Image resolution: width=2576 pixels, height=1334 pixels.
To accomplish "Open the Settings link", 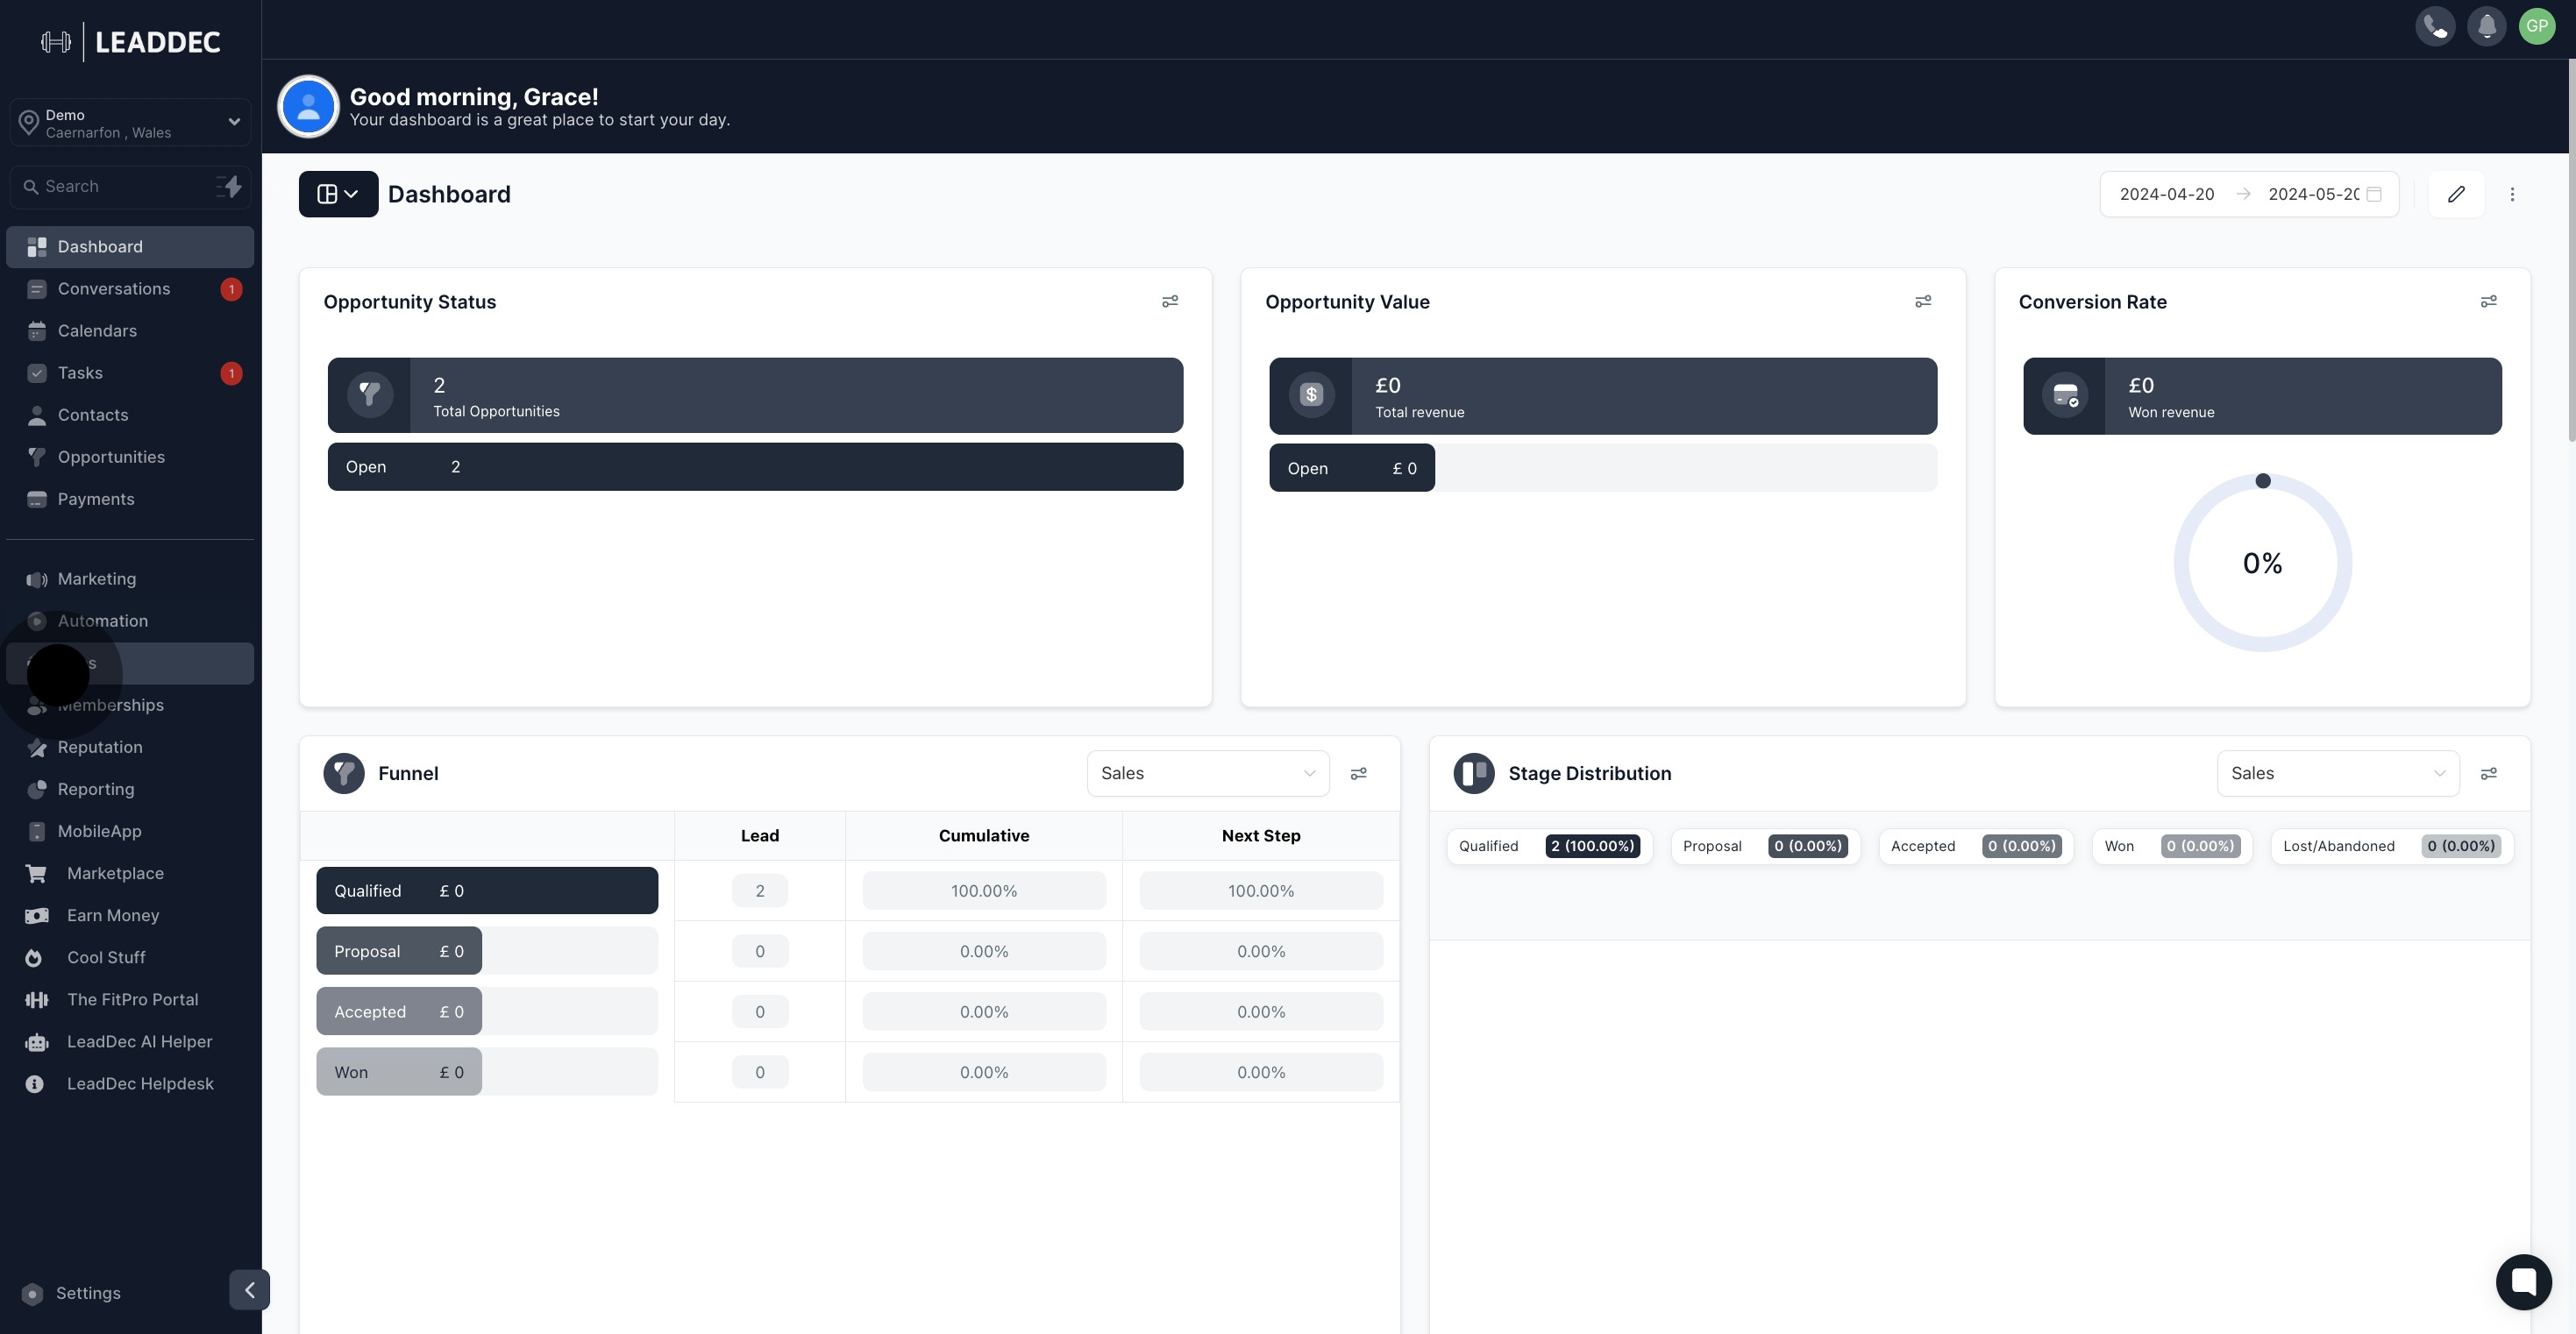I will [88, 1293].
